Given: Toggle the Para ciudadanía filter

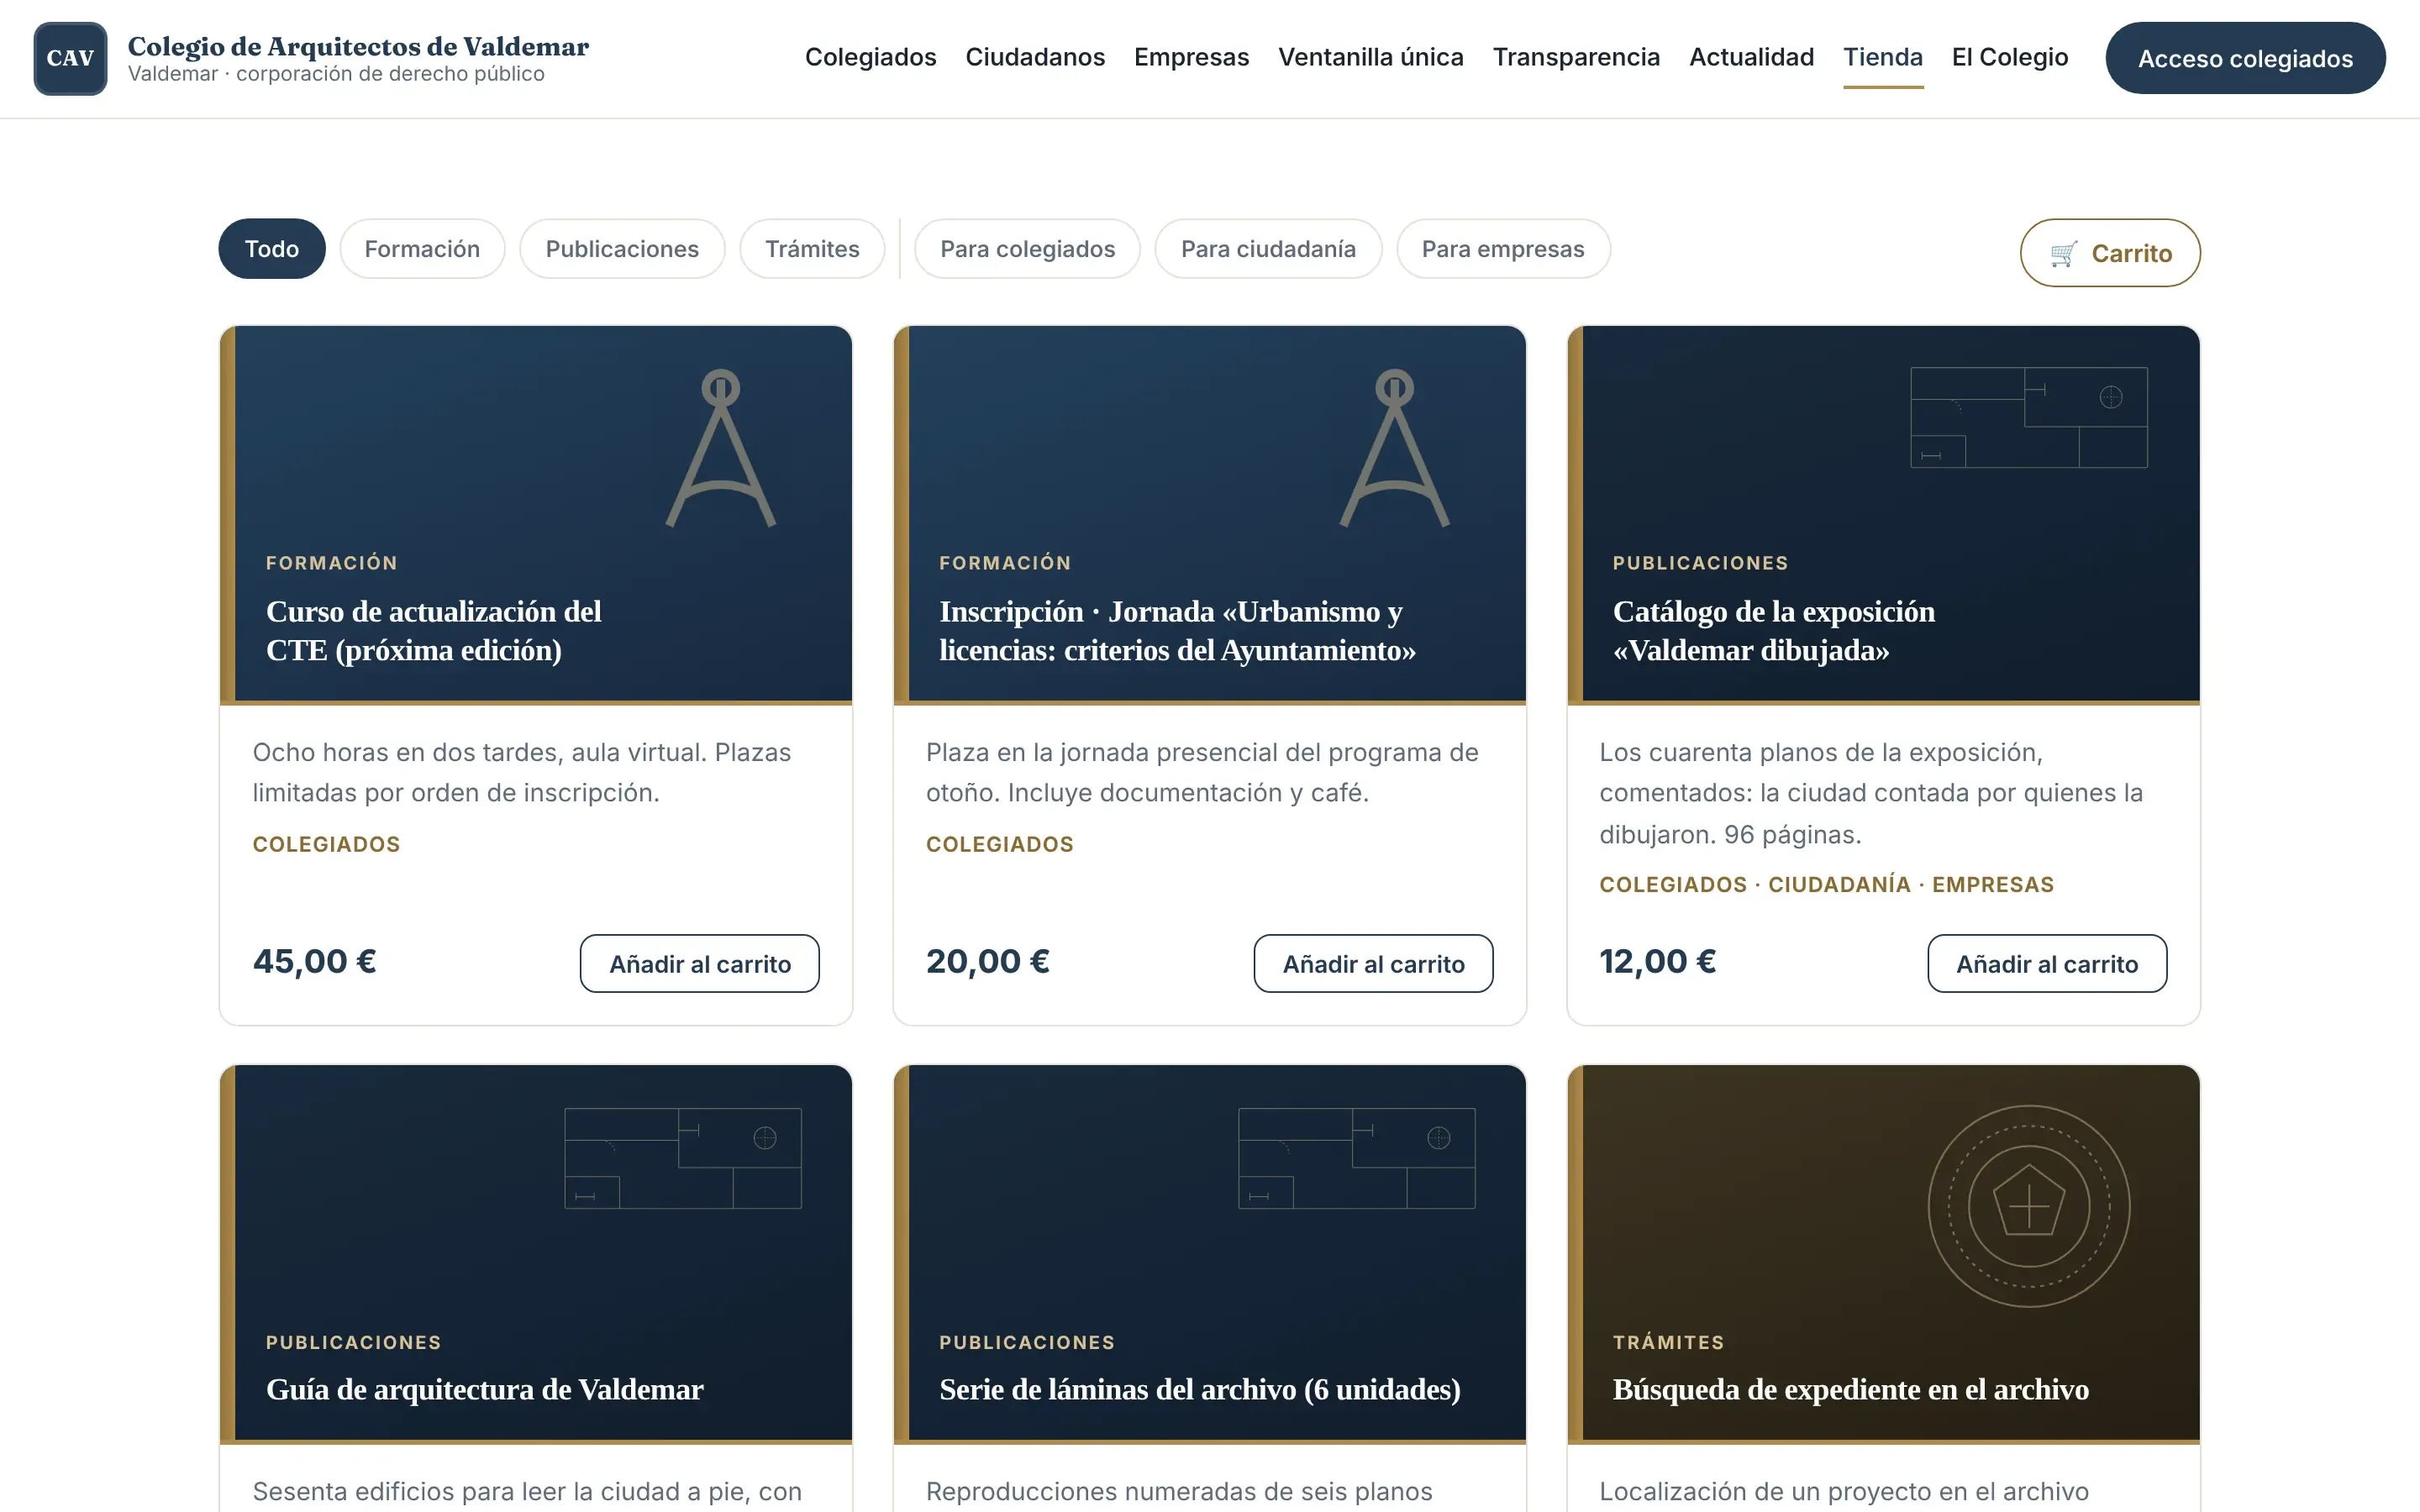Looking at the screenshot, I should (1268, 249).
